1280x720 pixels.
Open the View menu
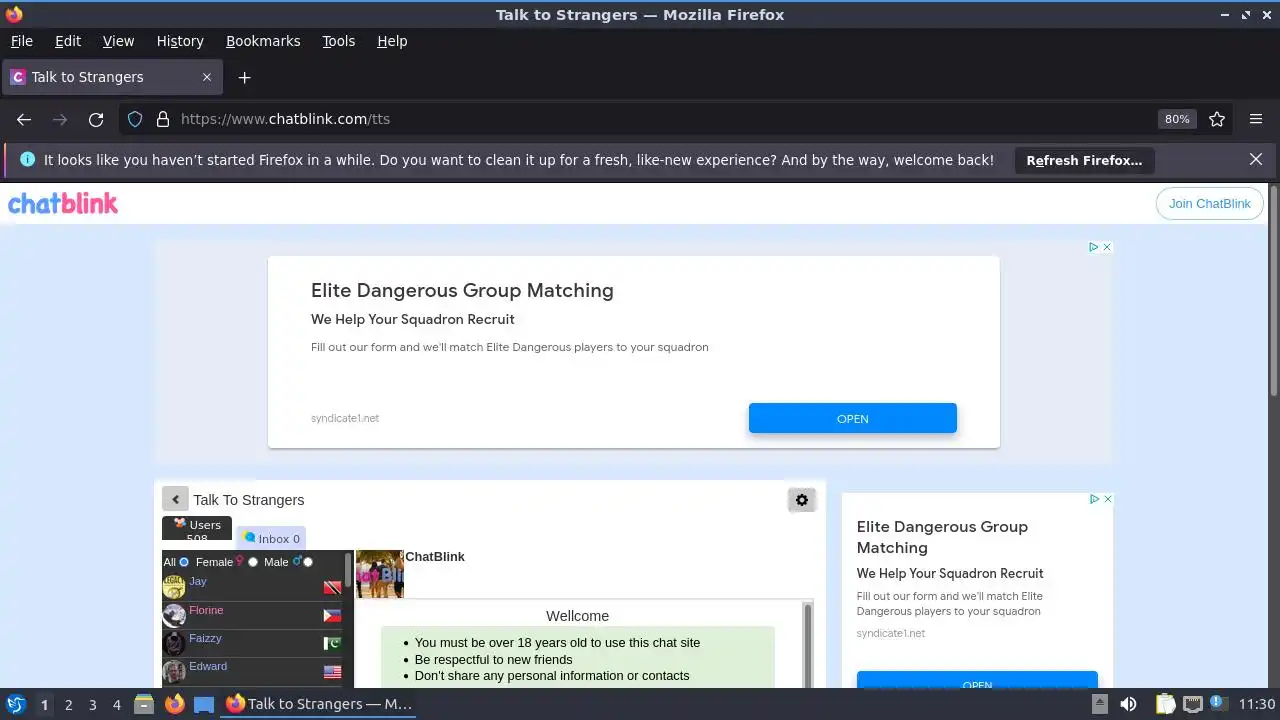[118, 41]
